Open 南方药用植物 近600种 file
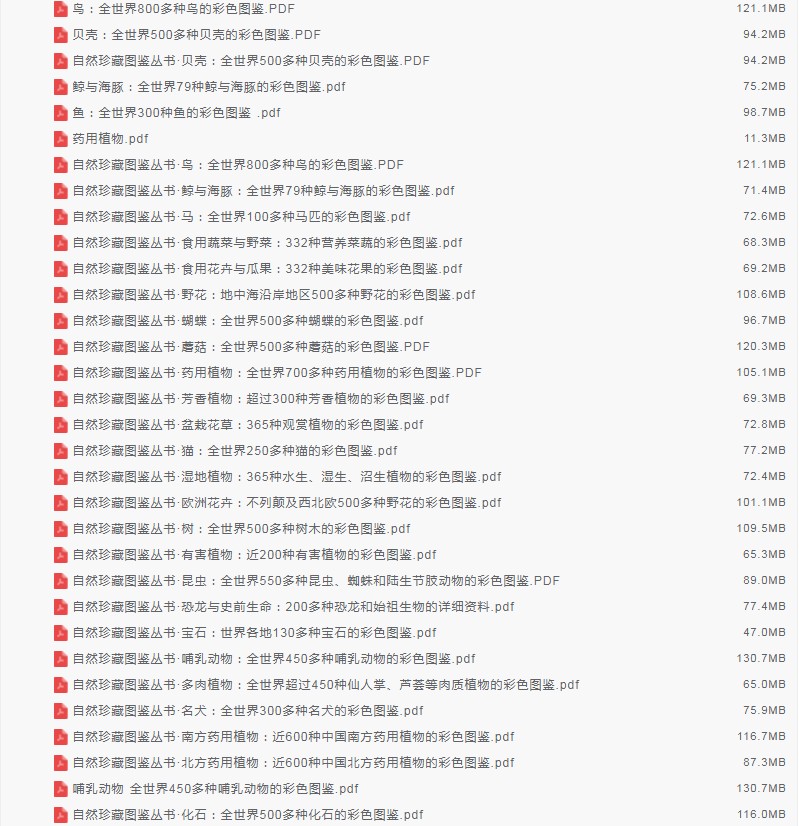Image resolution: width=799 pixels, height=826 pixels. [293, 737]
